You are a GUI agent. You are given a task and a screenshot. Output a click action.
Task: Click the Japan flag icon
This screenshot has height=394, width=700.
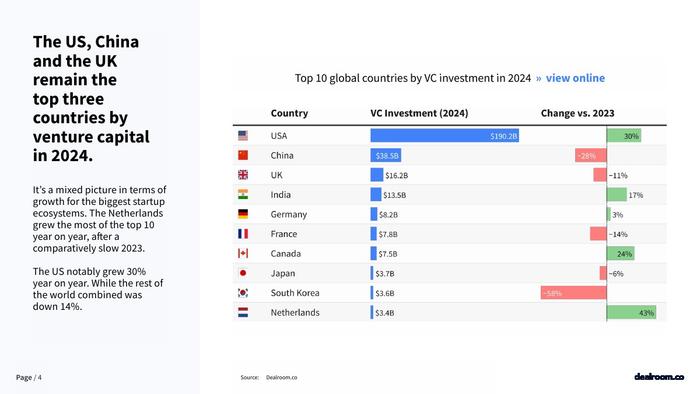[243, 273]
